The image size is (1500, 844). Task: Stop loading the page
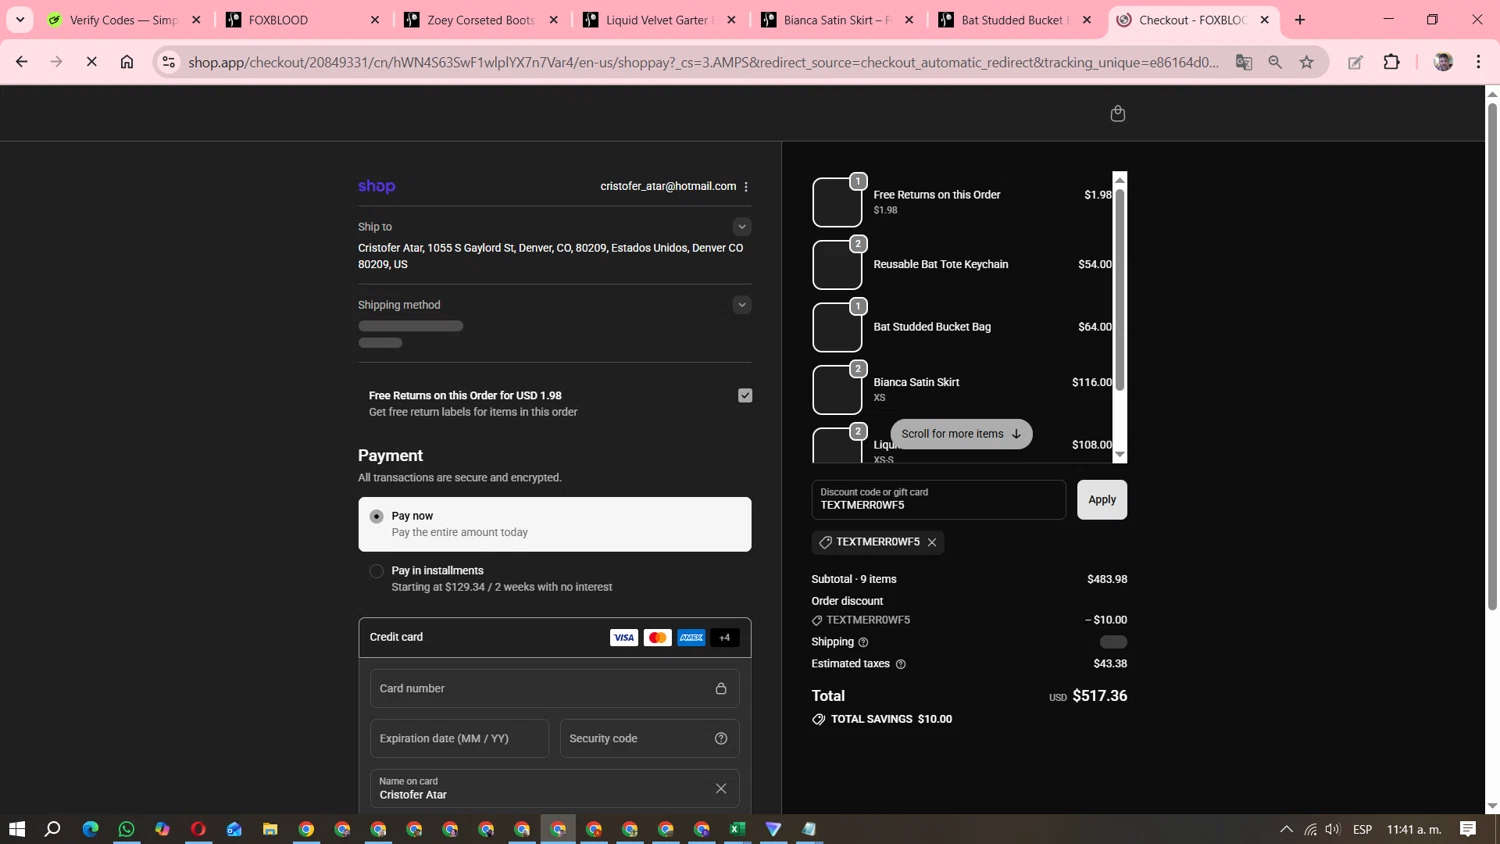click(91, 62)
